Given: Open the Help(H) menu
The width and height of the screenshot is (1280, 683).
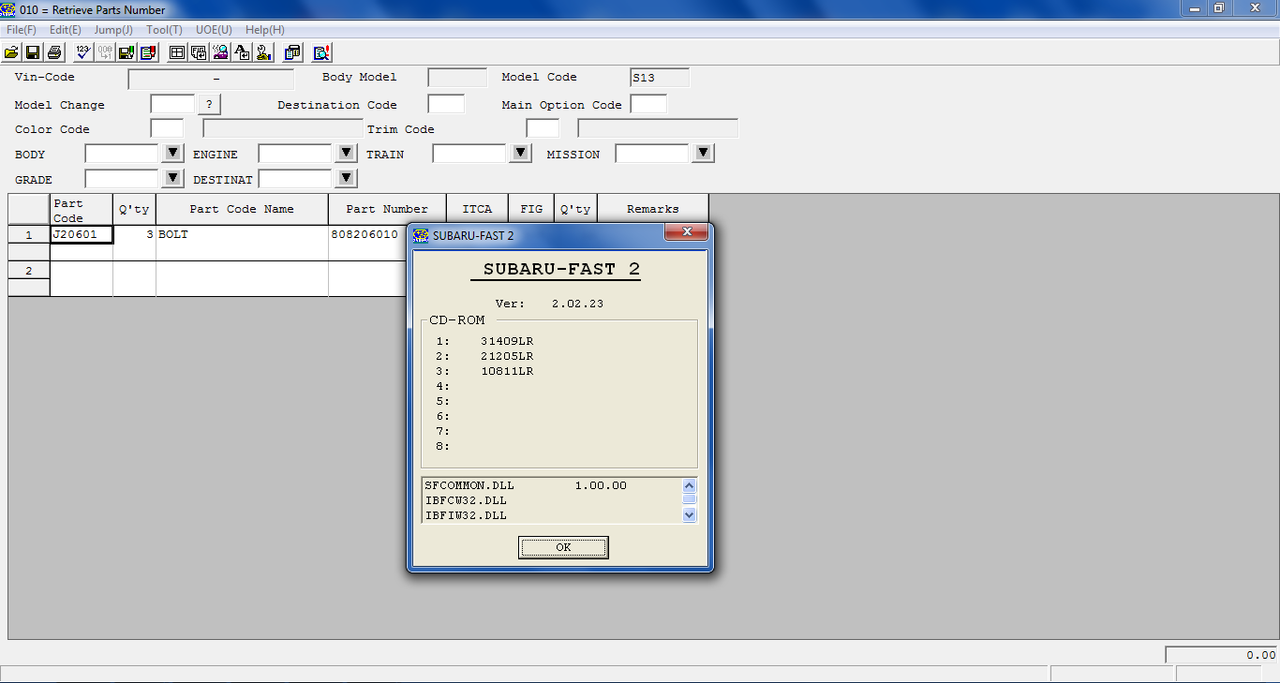Looking at the screenshot, I should (x=265, y=30).
